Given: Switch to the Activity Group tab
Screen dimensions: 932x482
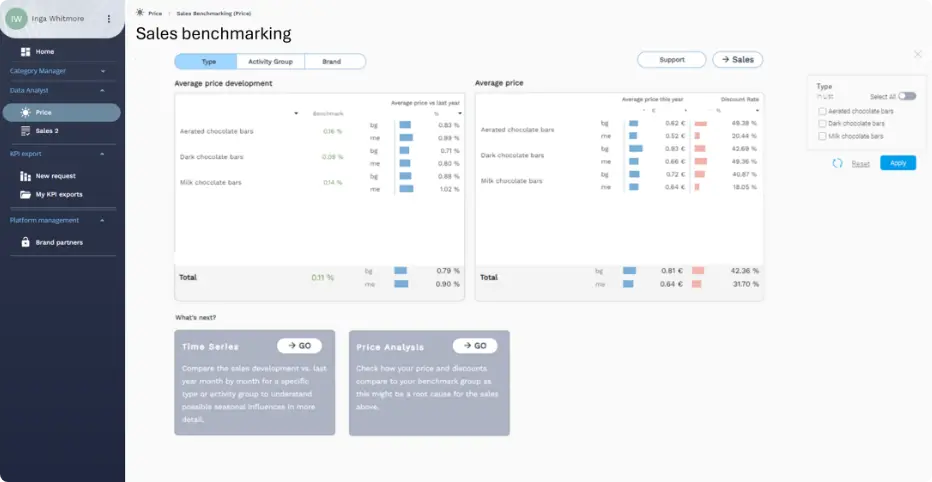Looking at the screenshot, I should click(270, 61).
